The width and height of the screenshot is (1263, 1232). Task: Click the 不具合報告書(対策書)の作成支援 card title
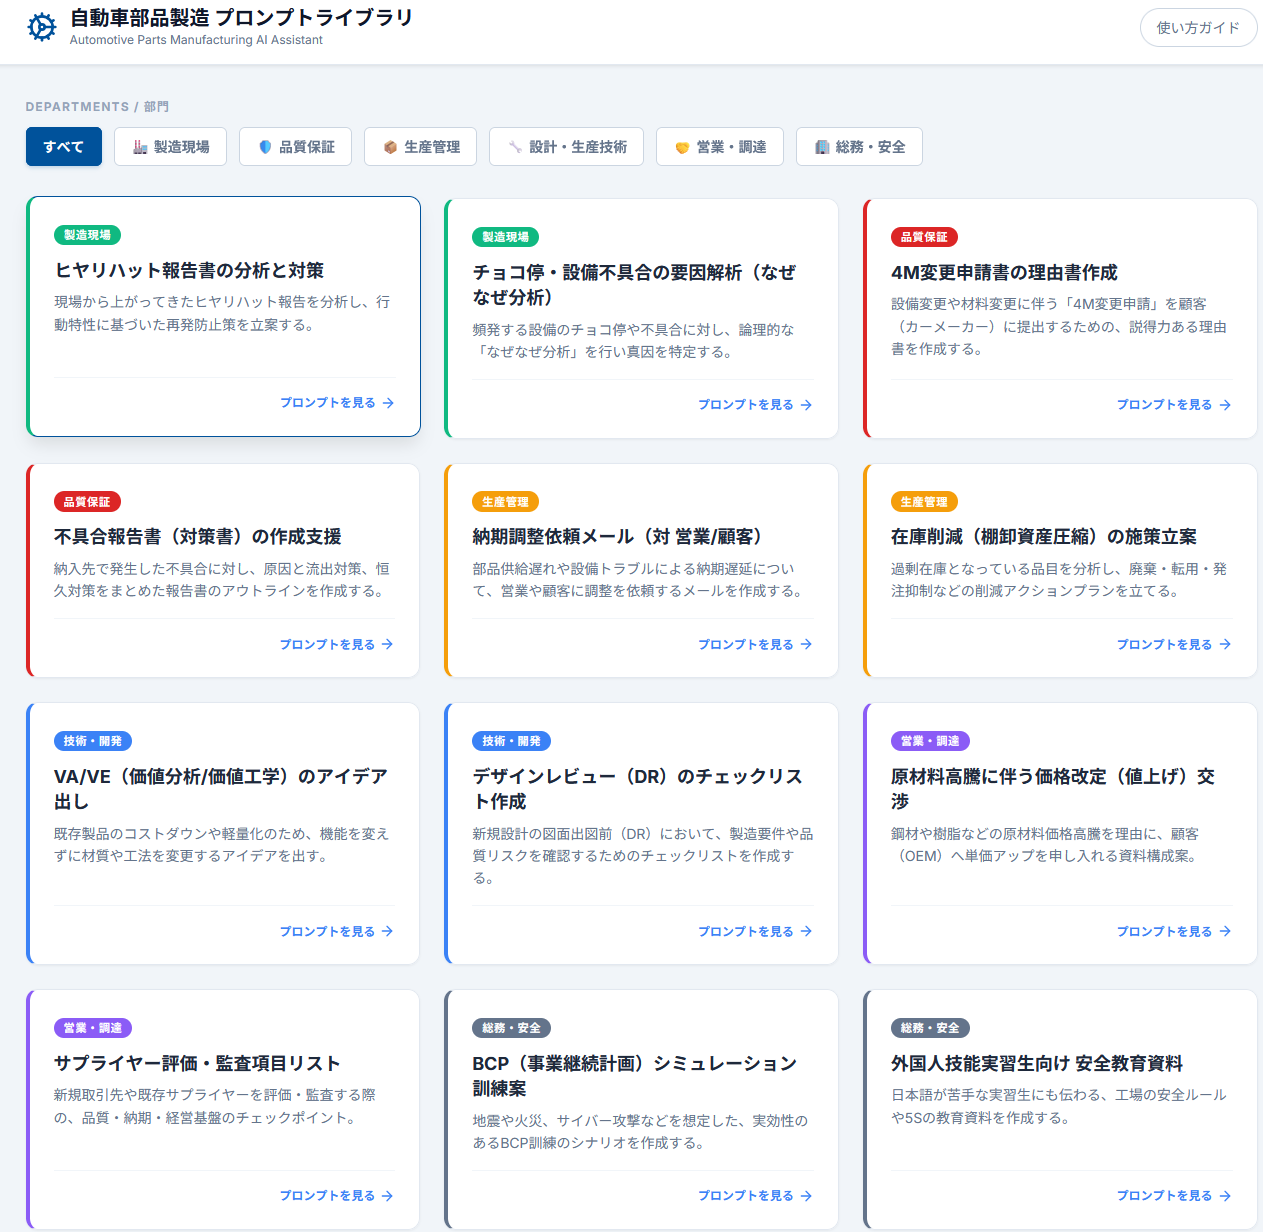pos(198,537)
